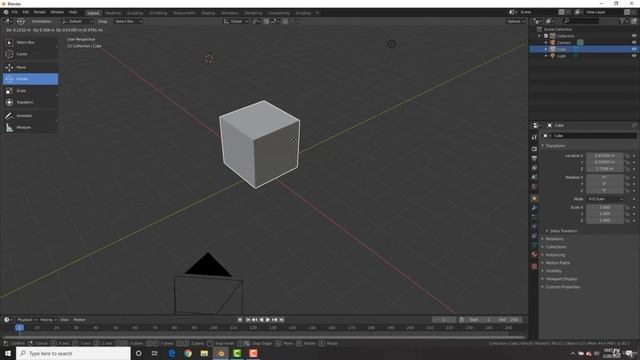Open the Object Data properties tab
Image resolution: width=640 pixels, height=360 pixels.
[x=534, y=245]
